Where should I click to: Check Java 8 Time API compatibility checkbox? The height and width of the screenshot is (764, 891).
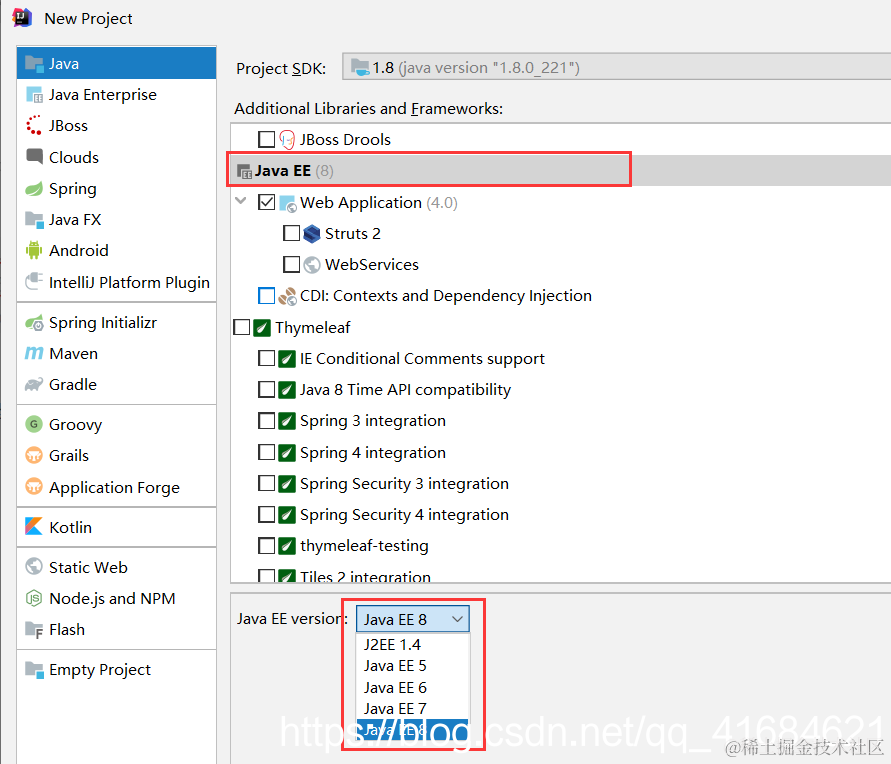267,389
